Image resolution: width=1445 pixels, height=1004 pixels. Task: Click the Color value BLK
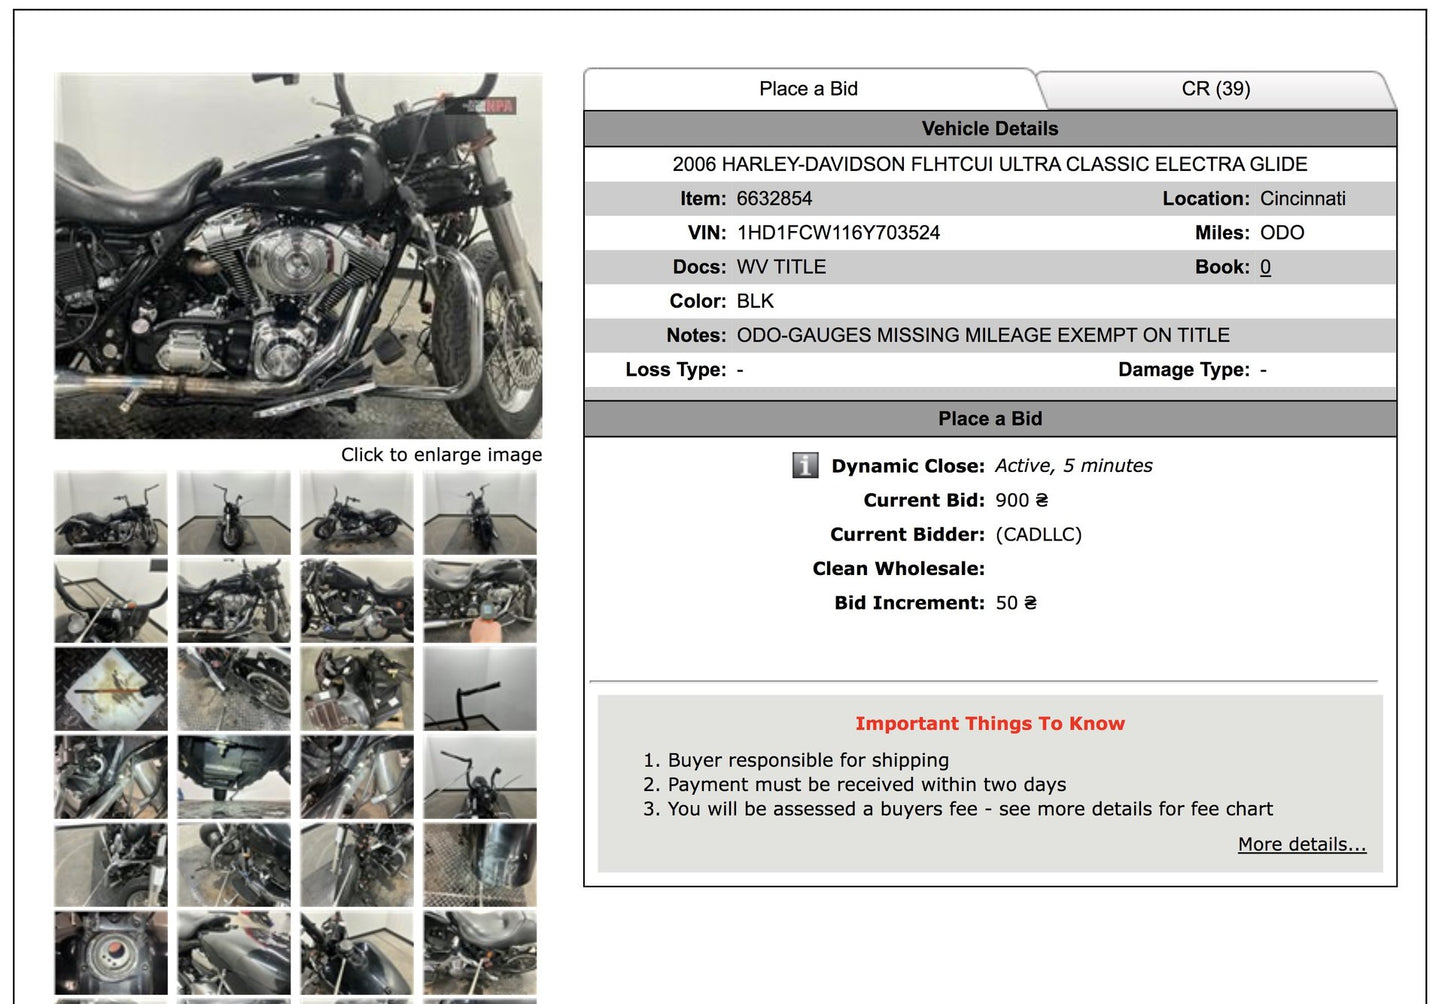coord(755,301)
